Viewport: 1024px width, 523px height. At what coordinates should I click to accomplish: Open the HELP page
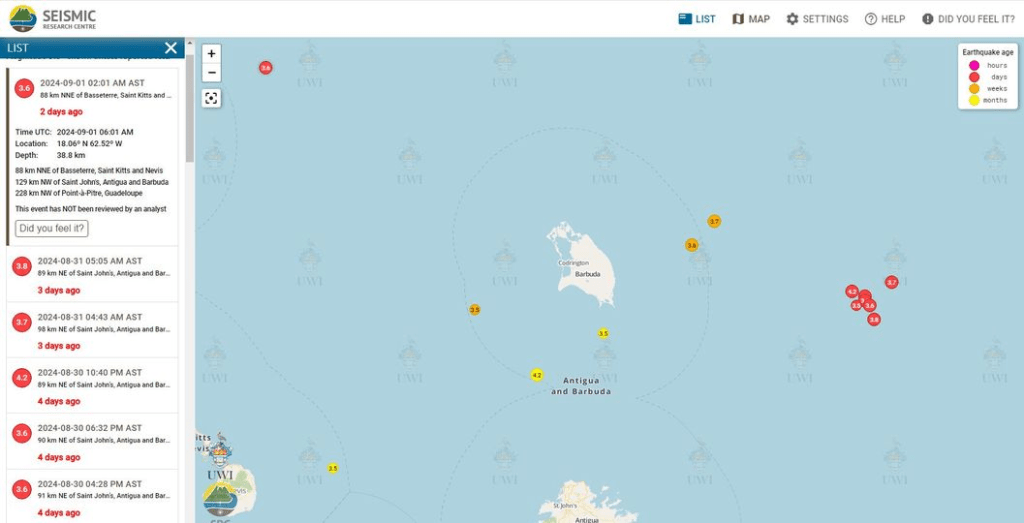885,19
